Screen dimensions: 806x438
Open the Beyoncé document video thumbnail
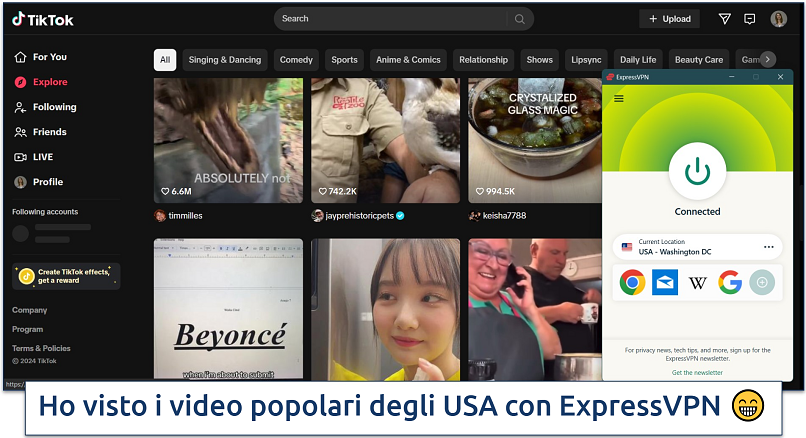pyautogui.click(x=228, y=309)
